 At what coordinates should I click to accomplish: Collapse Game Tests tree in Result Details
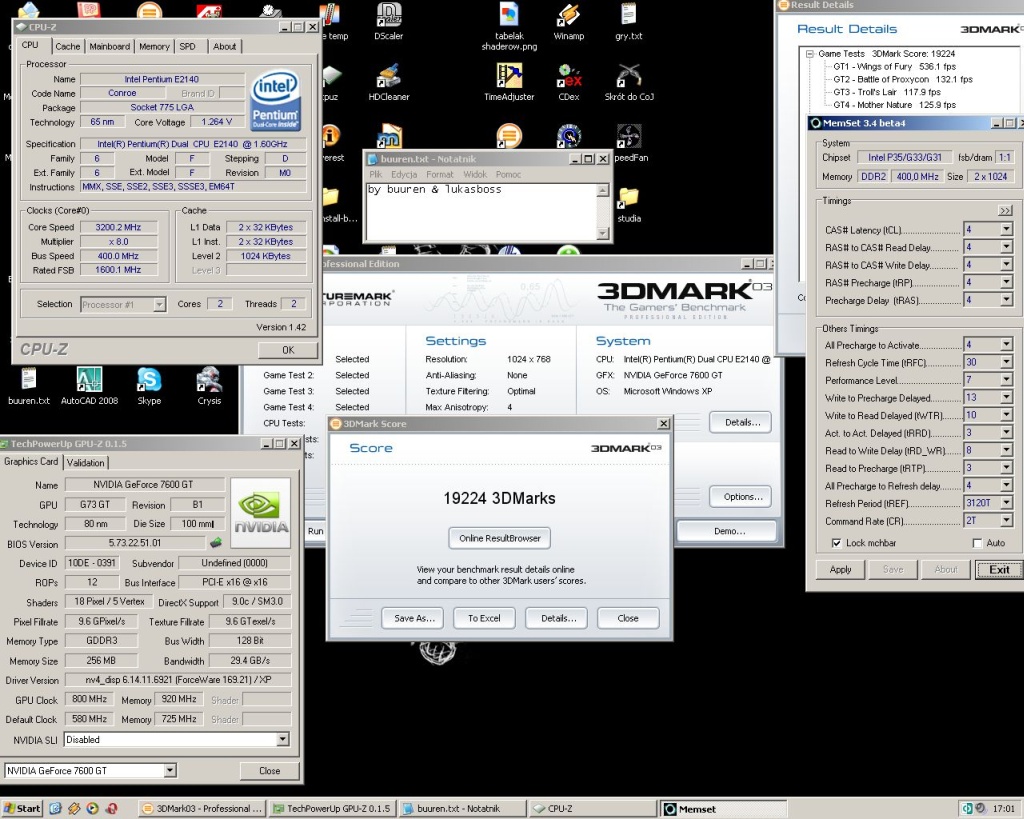pos(810,54)
